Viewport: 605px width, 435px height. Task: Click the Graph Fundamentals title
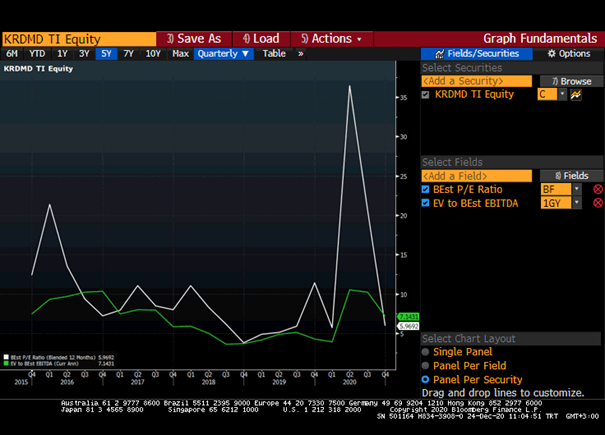click(540, 39)
